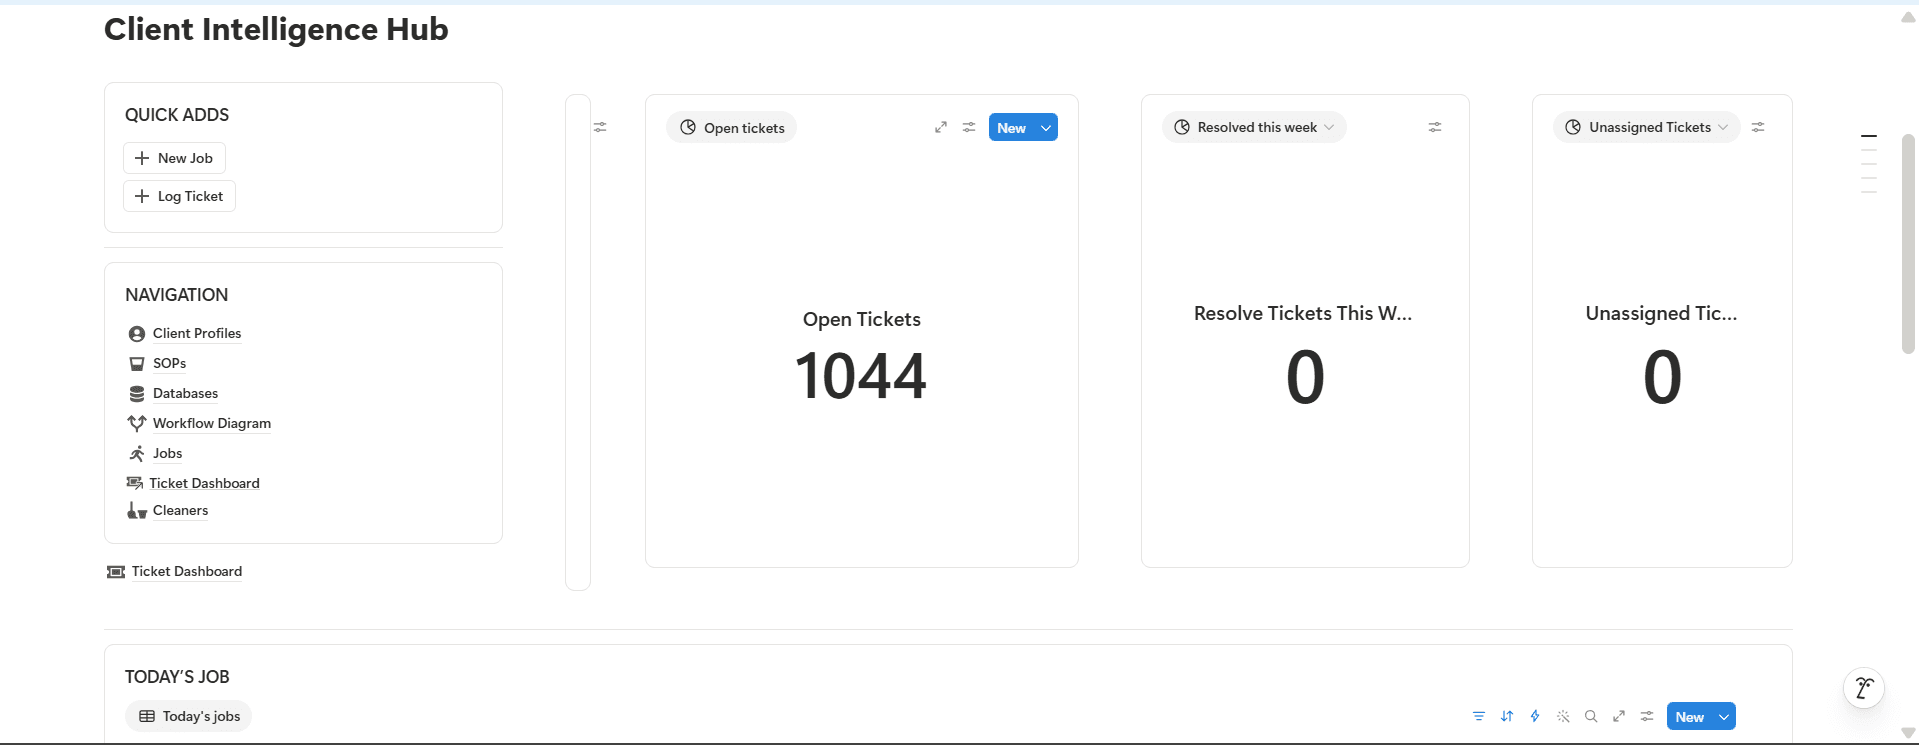Screen dimensions: 1919x745
Task: Open dropdown arrow beside New in Today's jobs
Action: tap(1724, 717)
